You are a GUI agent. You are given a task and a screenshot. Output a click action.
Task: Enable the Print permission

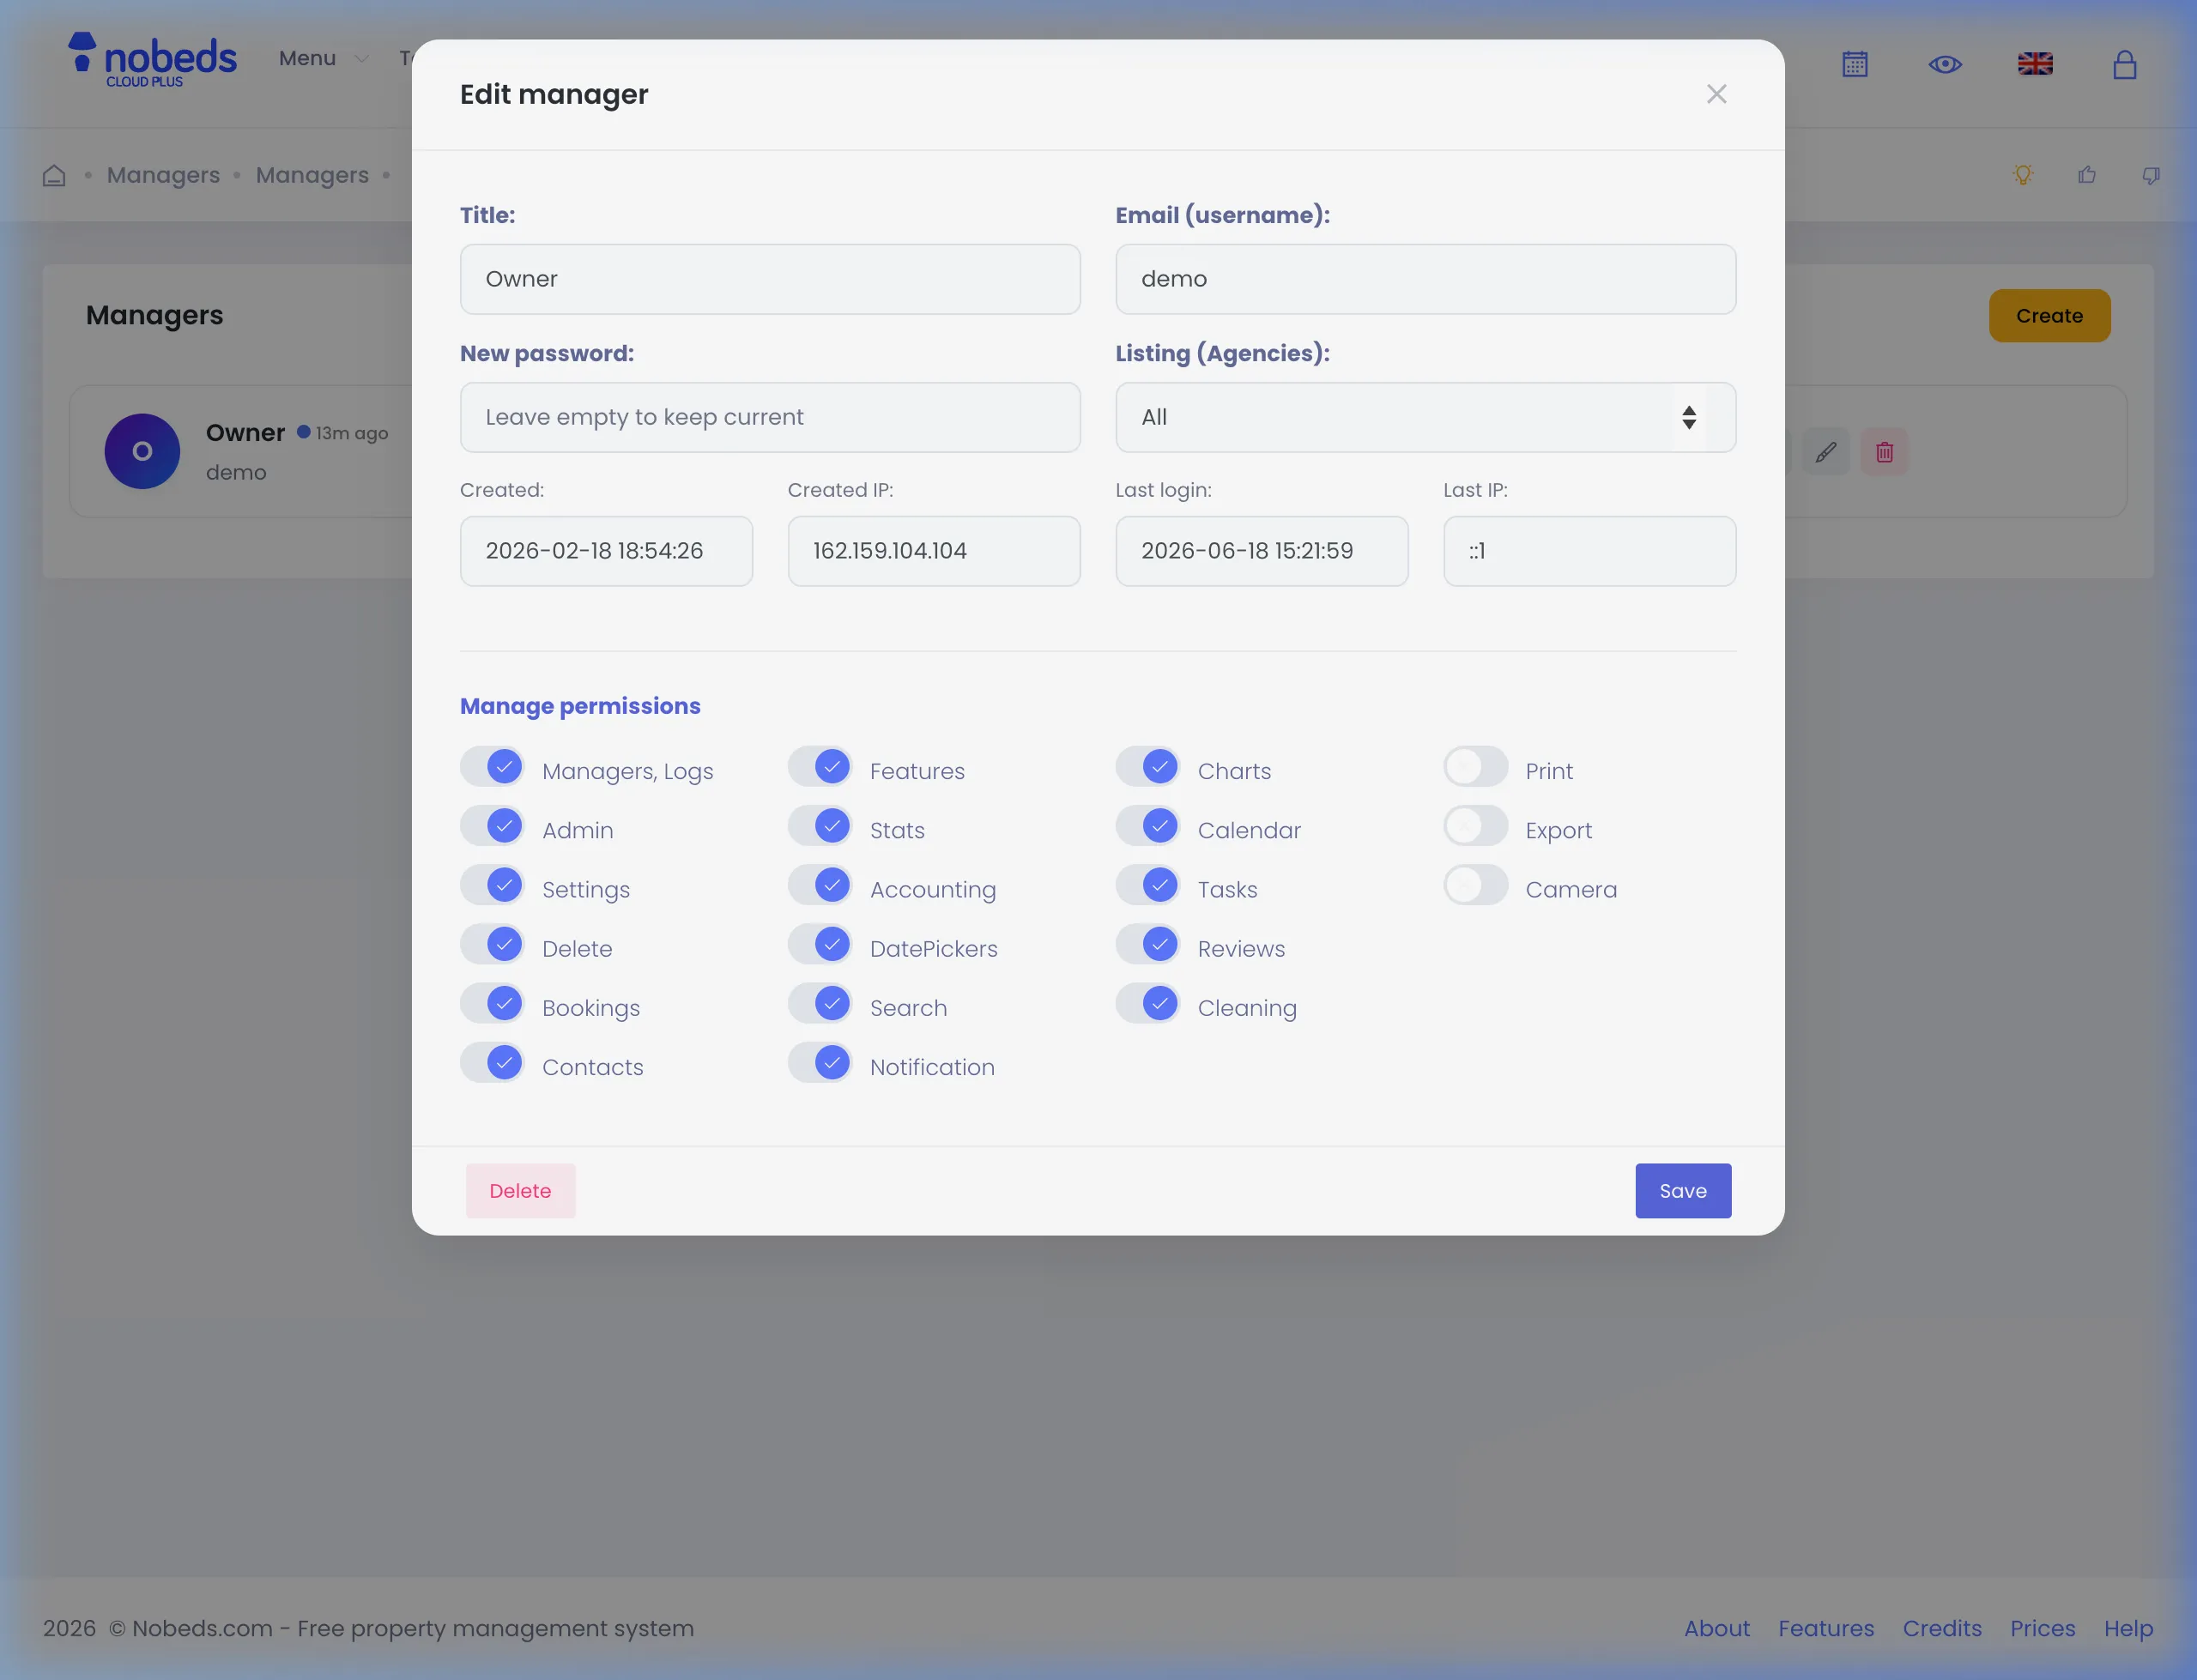click(x=1476, y=768)
